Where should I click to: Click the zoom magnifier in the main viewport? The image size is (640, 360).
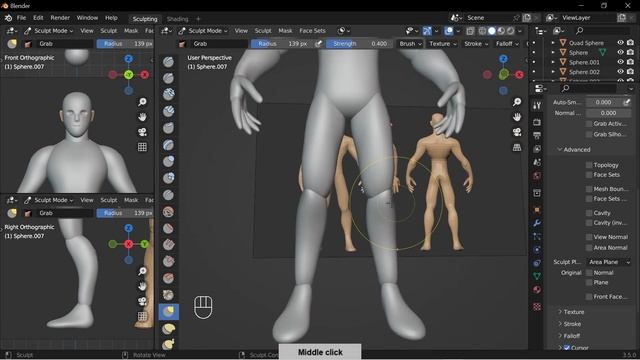point(517,102)
